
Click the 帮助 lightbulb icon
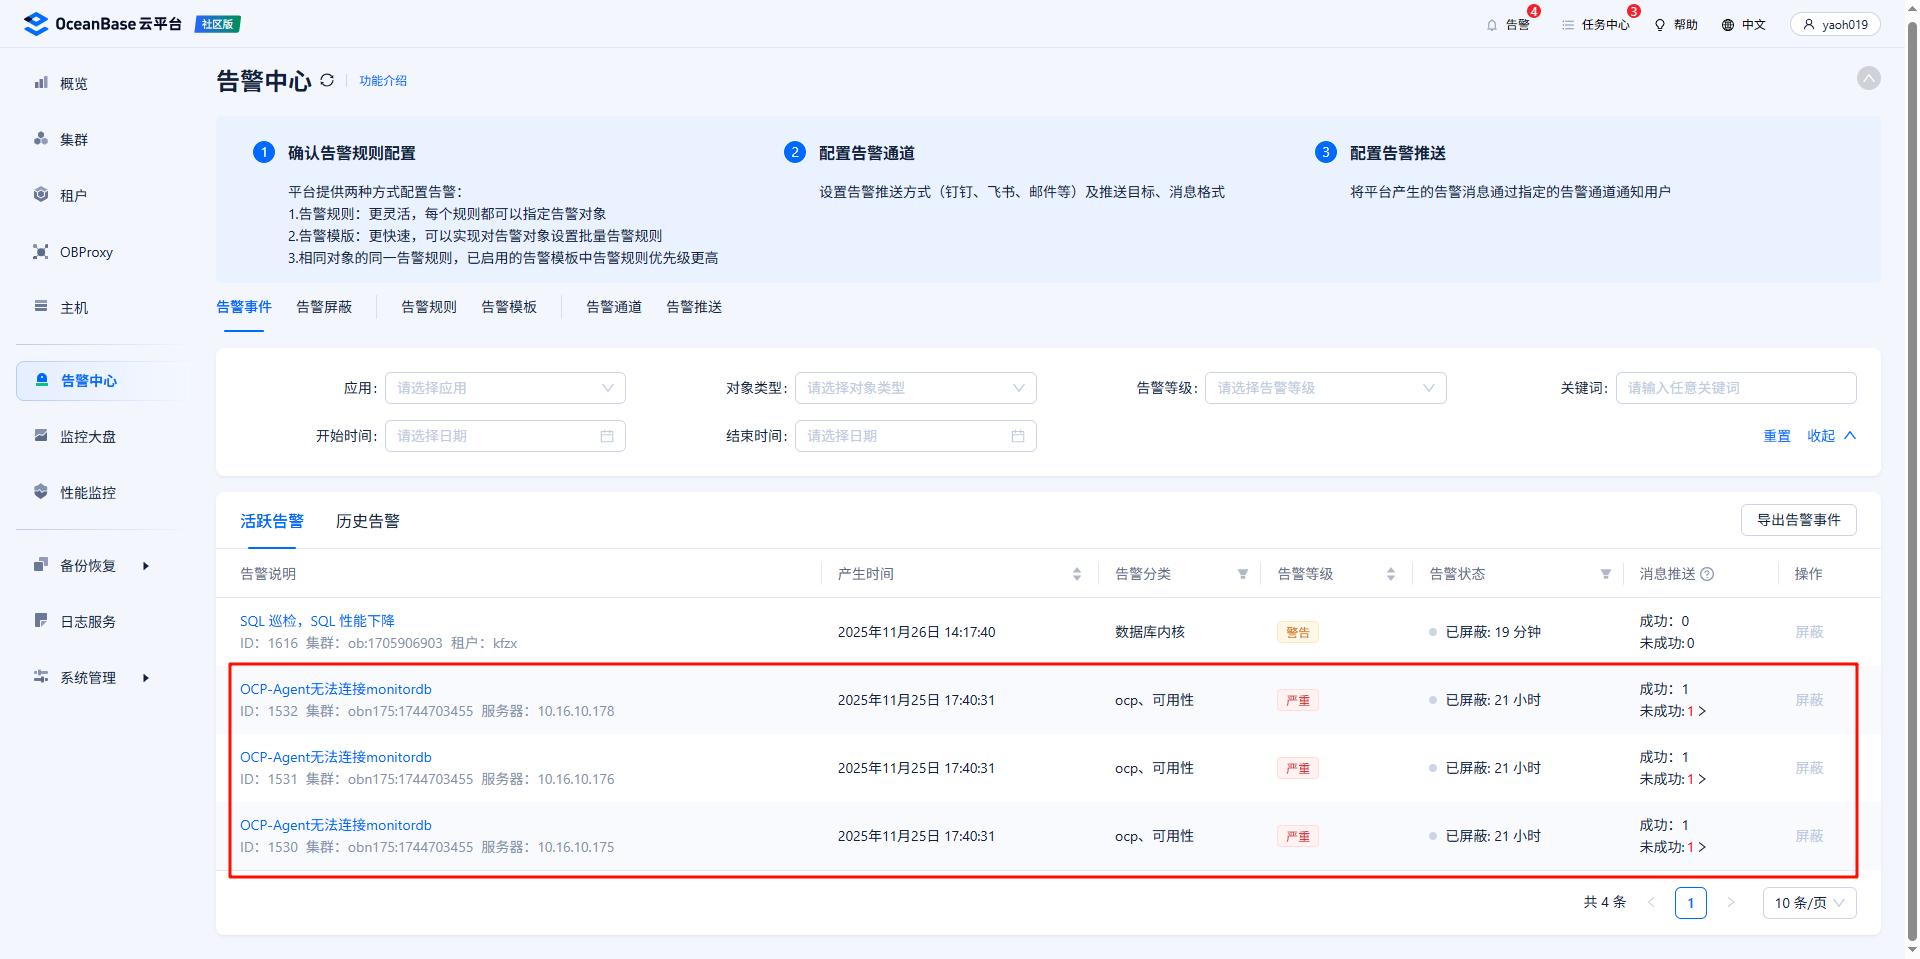(1660, 25)
